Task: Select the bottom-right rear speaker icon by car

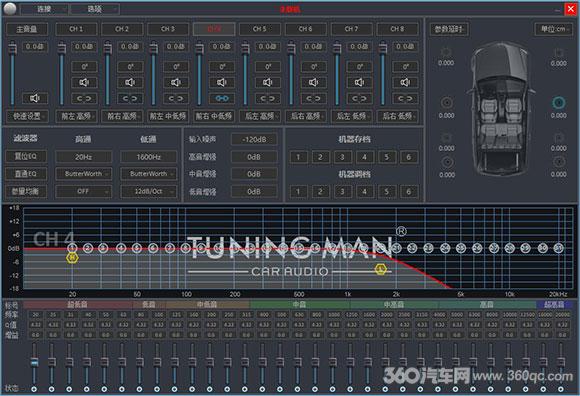Action: (559, 162)
